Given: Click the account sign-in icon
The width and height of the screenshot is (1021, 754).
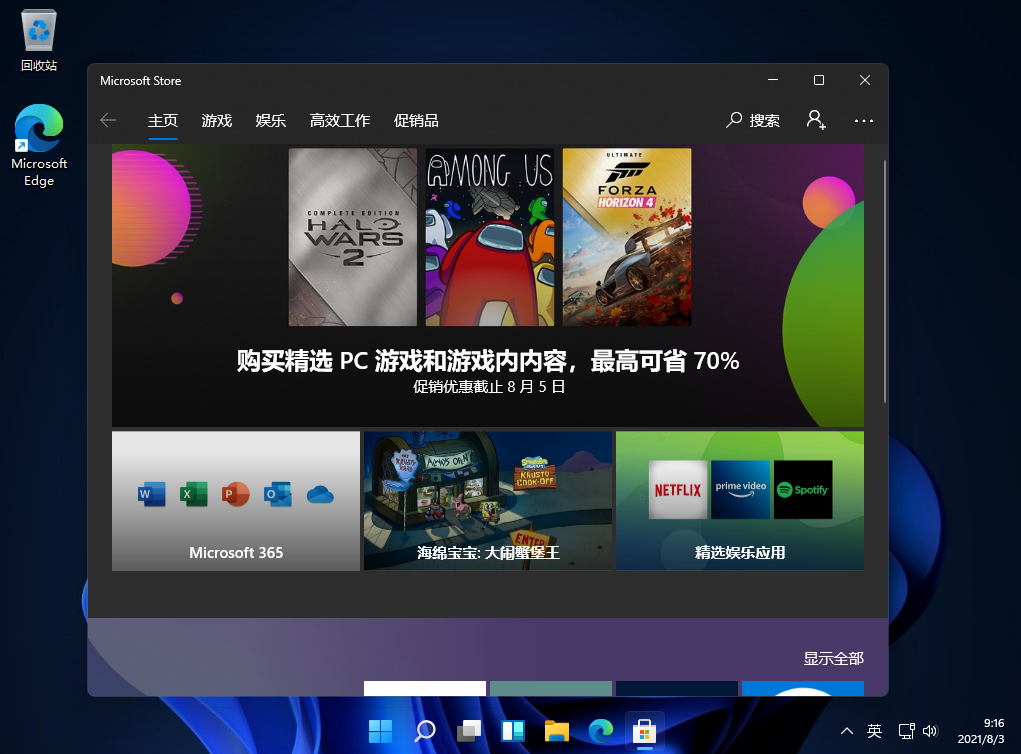Looking at the screenshot, I should point(816,120).
